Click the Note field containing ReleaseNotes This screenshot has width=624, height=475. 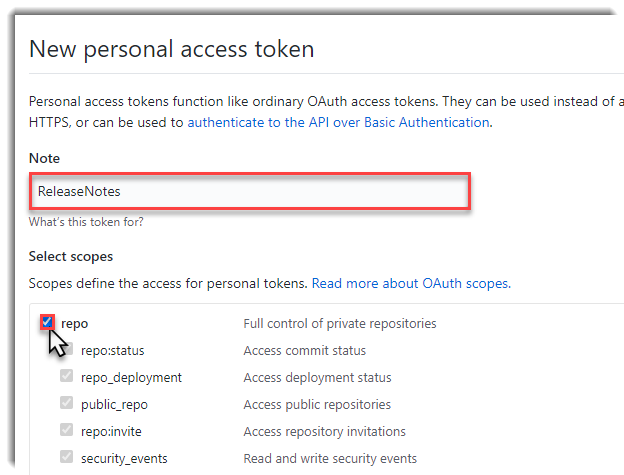pyautogui.click(x=250, y=191)
